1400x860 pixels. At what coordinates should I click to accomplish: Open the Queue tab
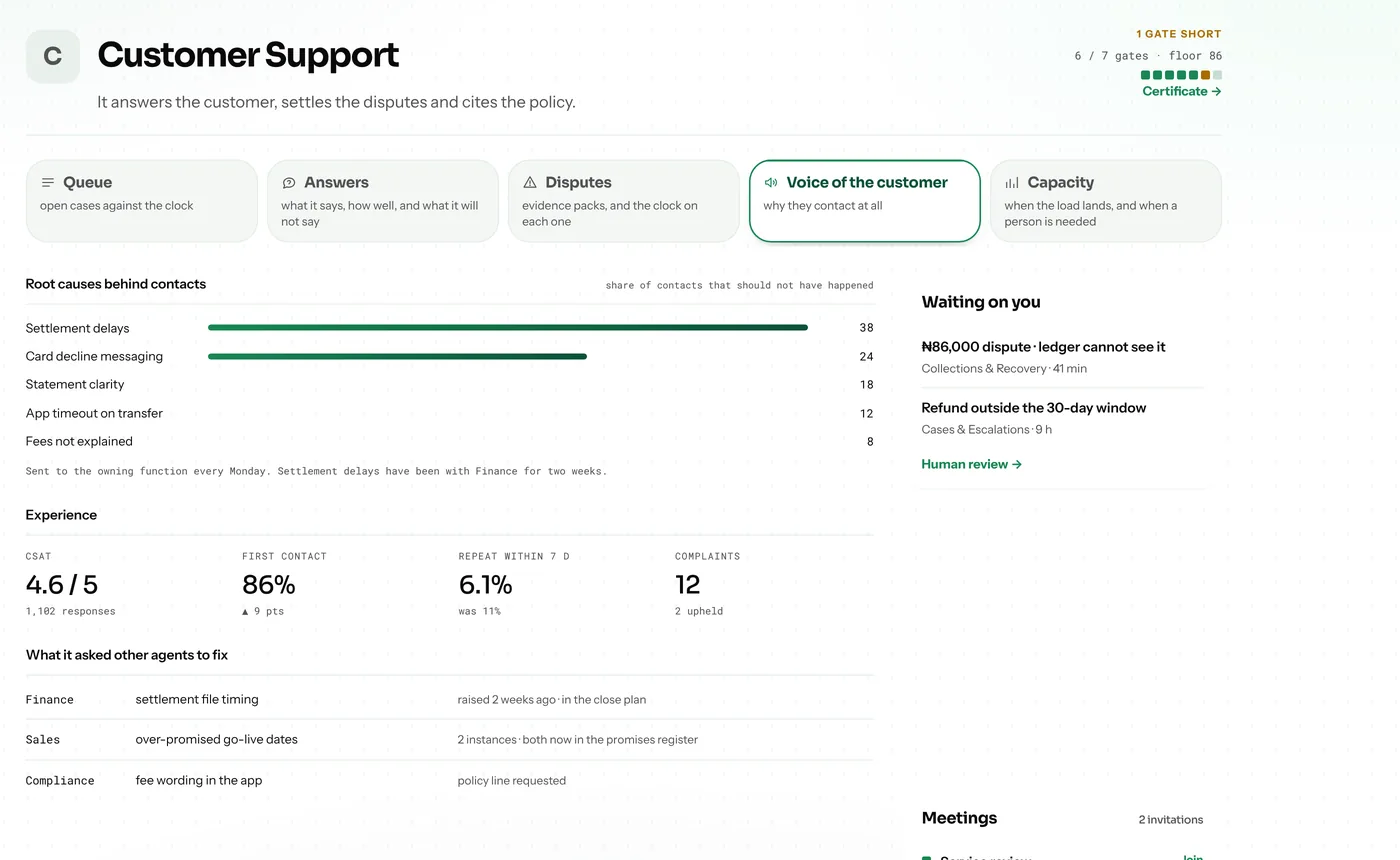click(x=142, y=201)
